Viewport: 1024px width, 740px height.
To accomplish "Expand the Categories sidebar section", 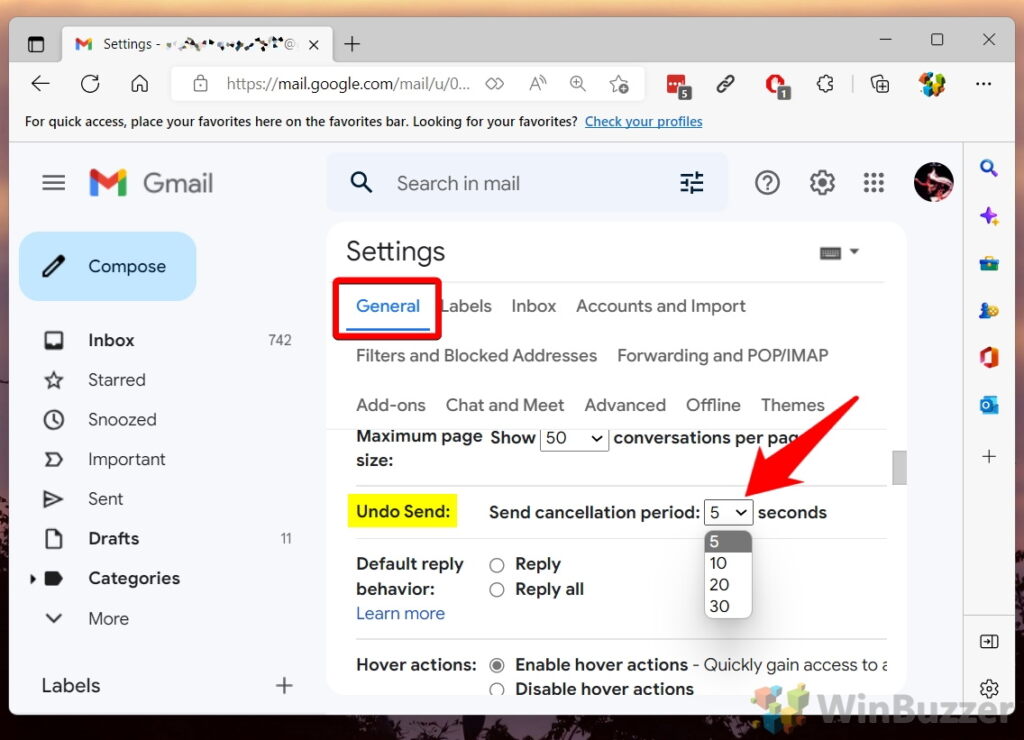I will coord(33,578).
